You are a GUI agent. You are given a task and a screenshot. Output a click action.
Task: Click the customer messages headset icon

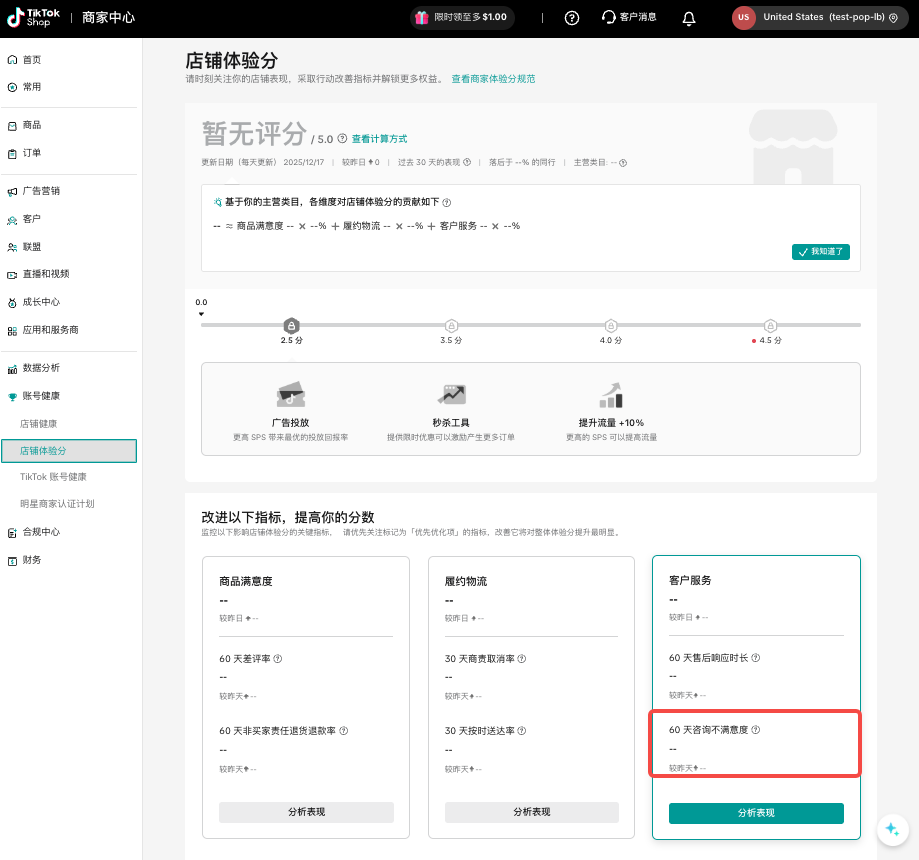coord(609,18)
